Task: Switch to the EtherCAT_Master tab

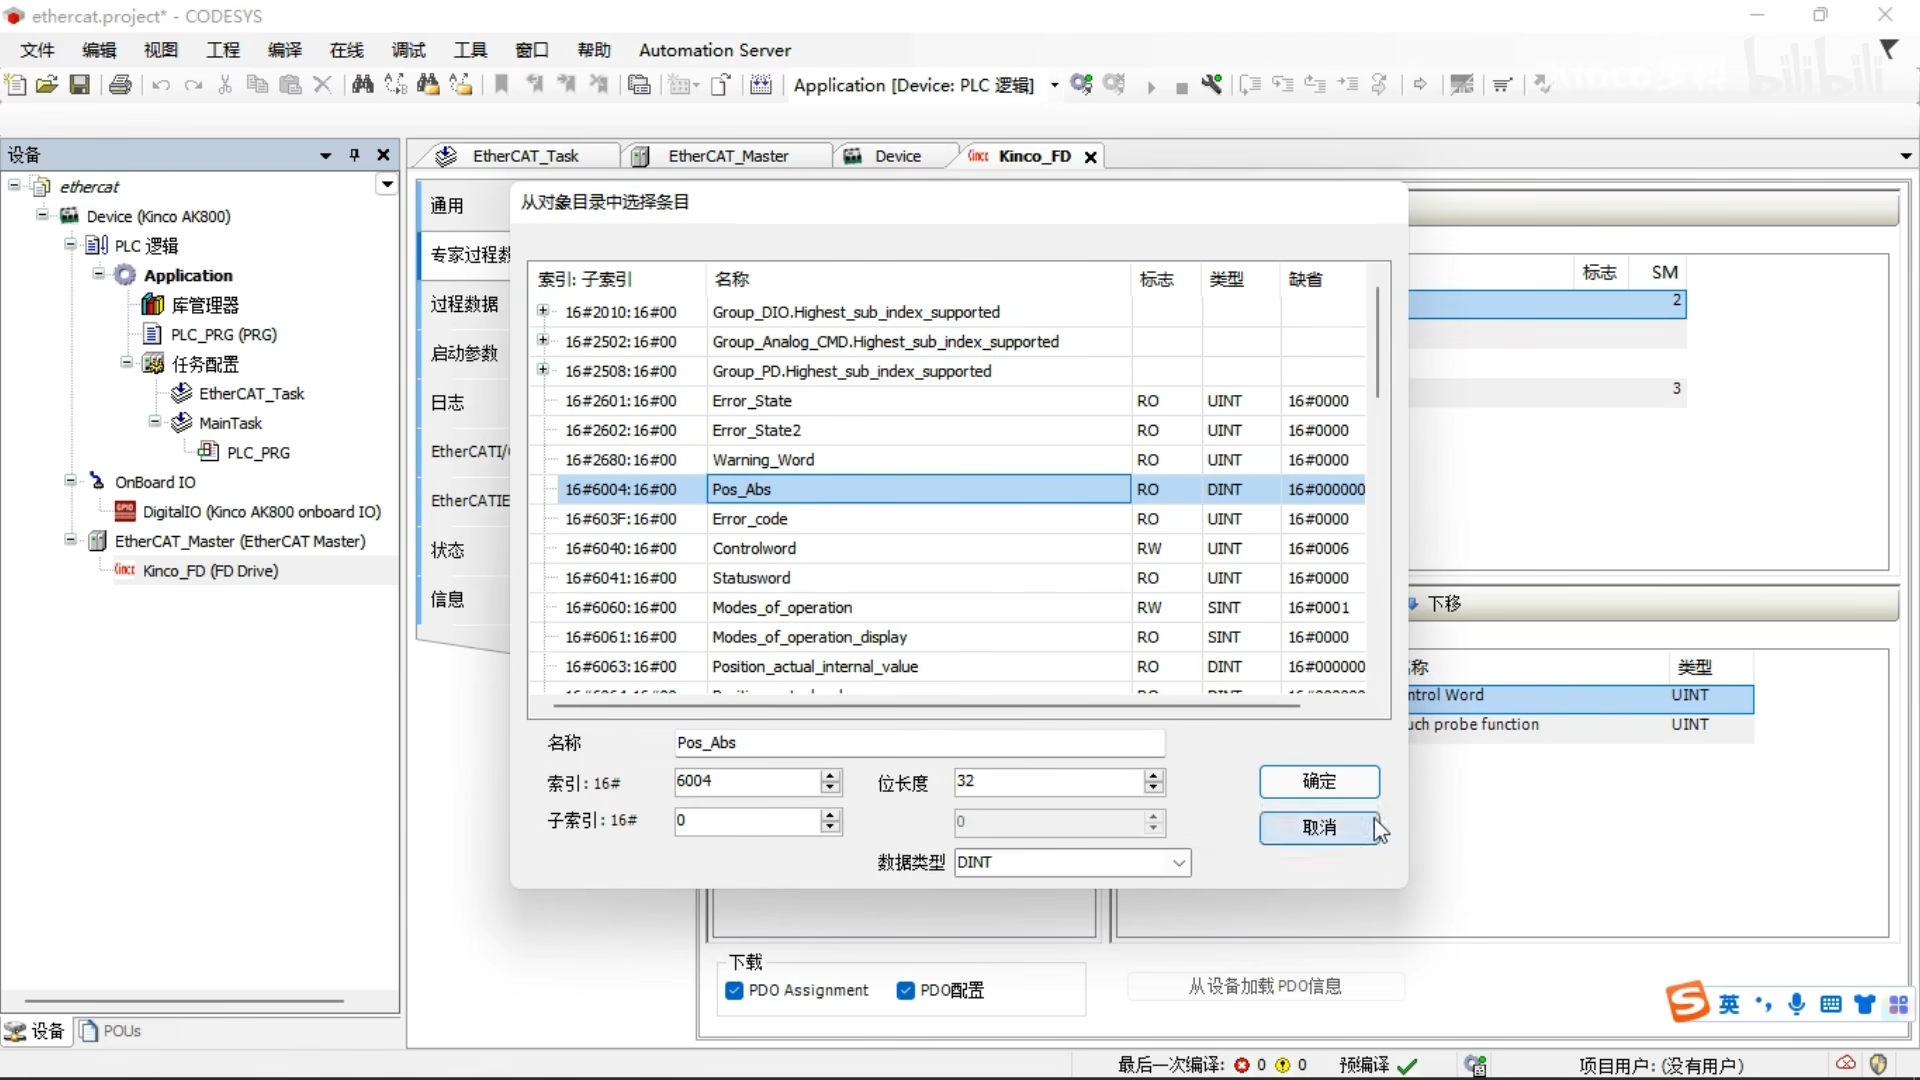Action: (728, 156)
